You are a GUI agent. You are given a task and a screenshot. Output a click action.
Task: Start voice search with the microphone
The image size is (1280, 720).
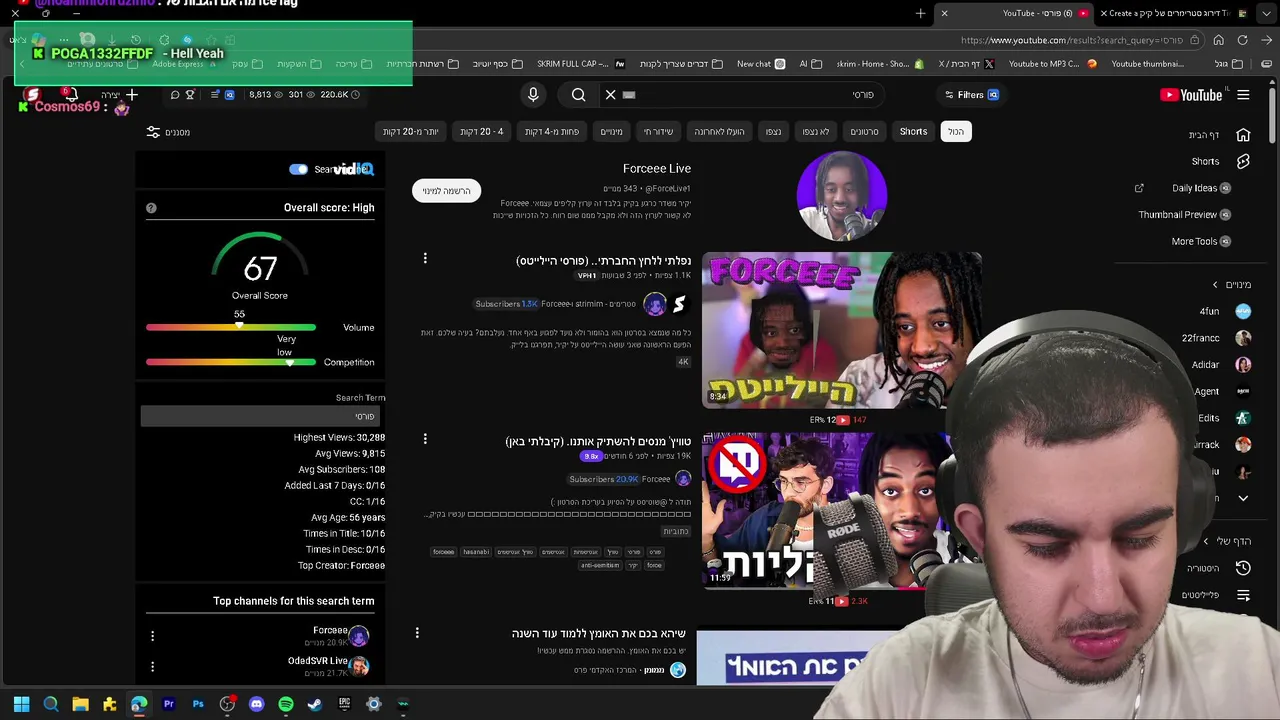(x=533, y=94)
